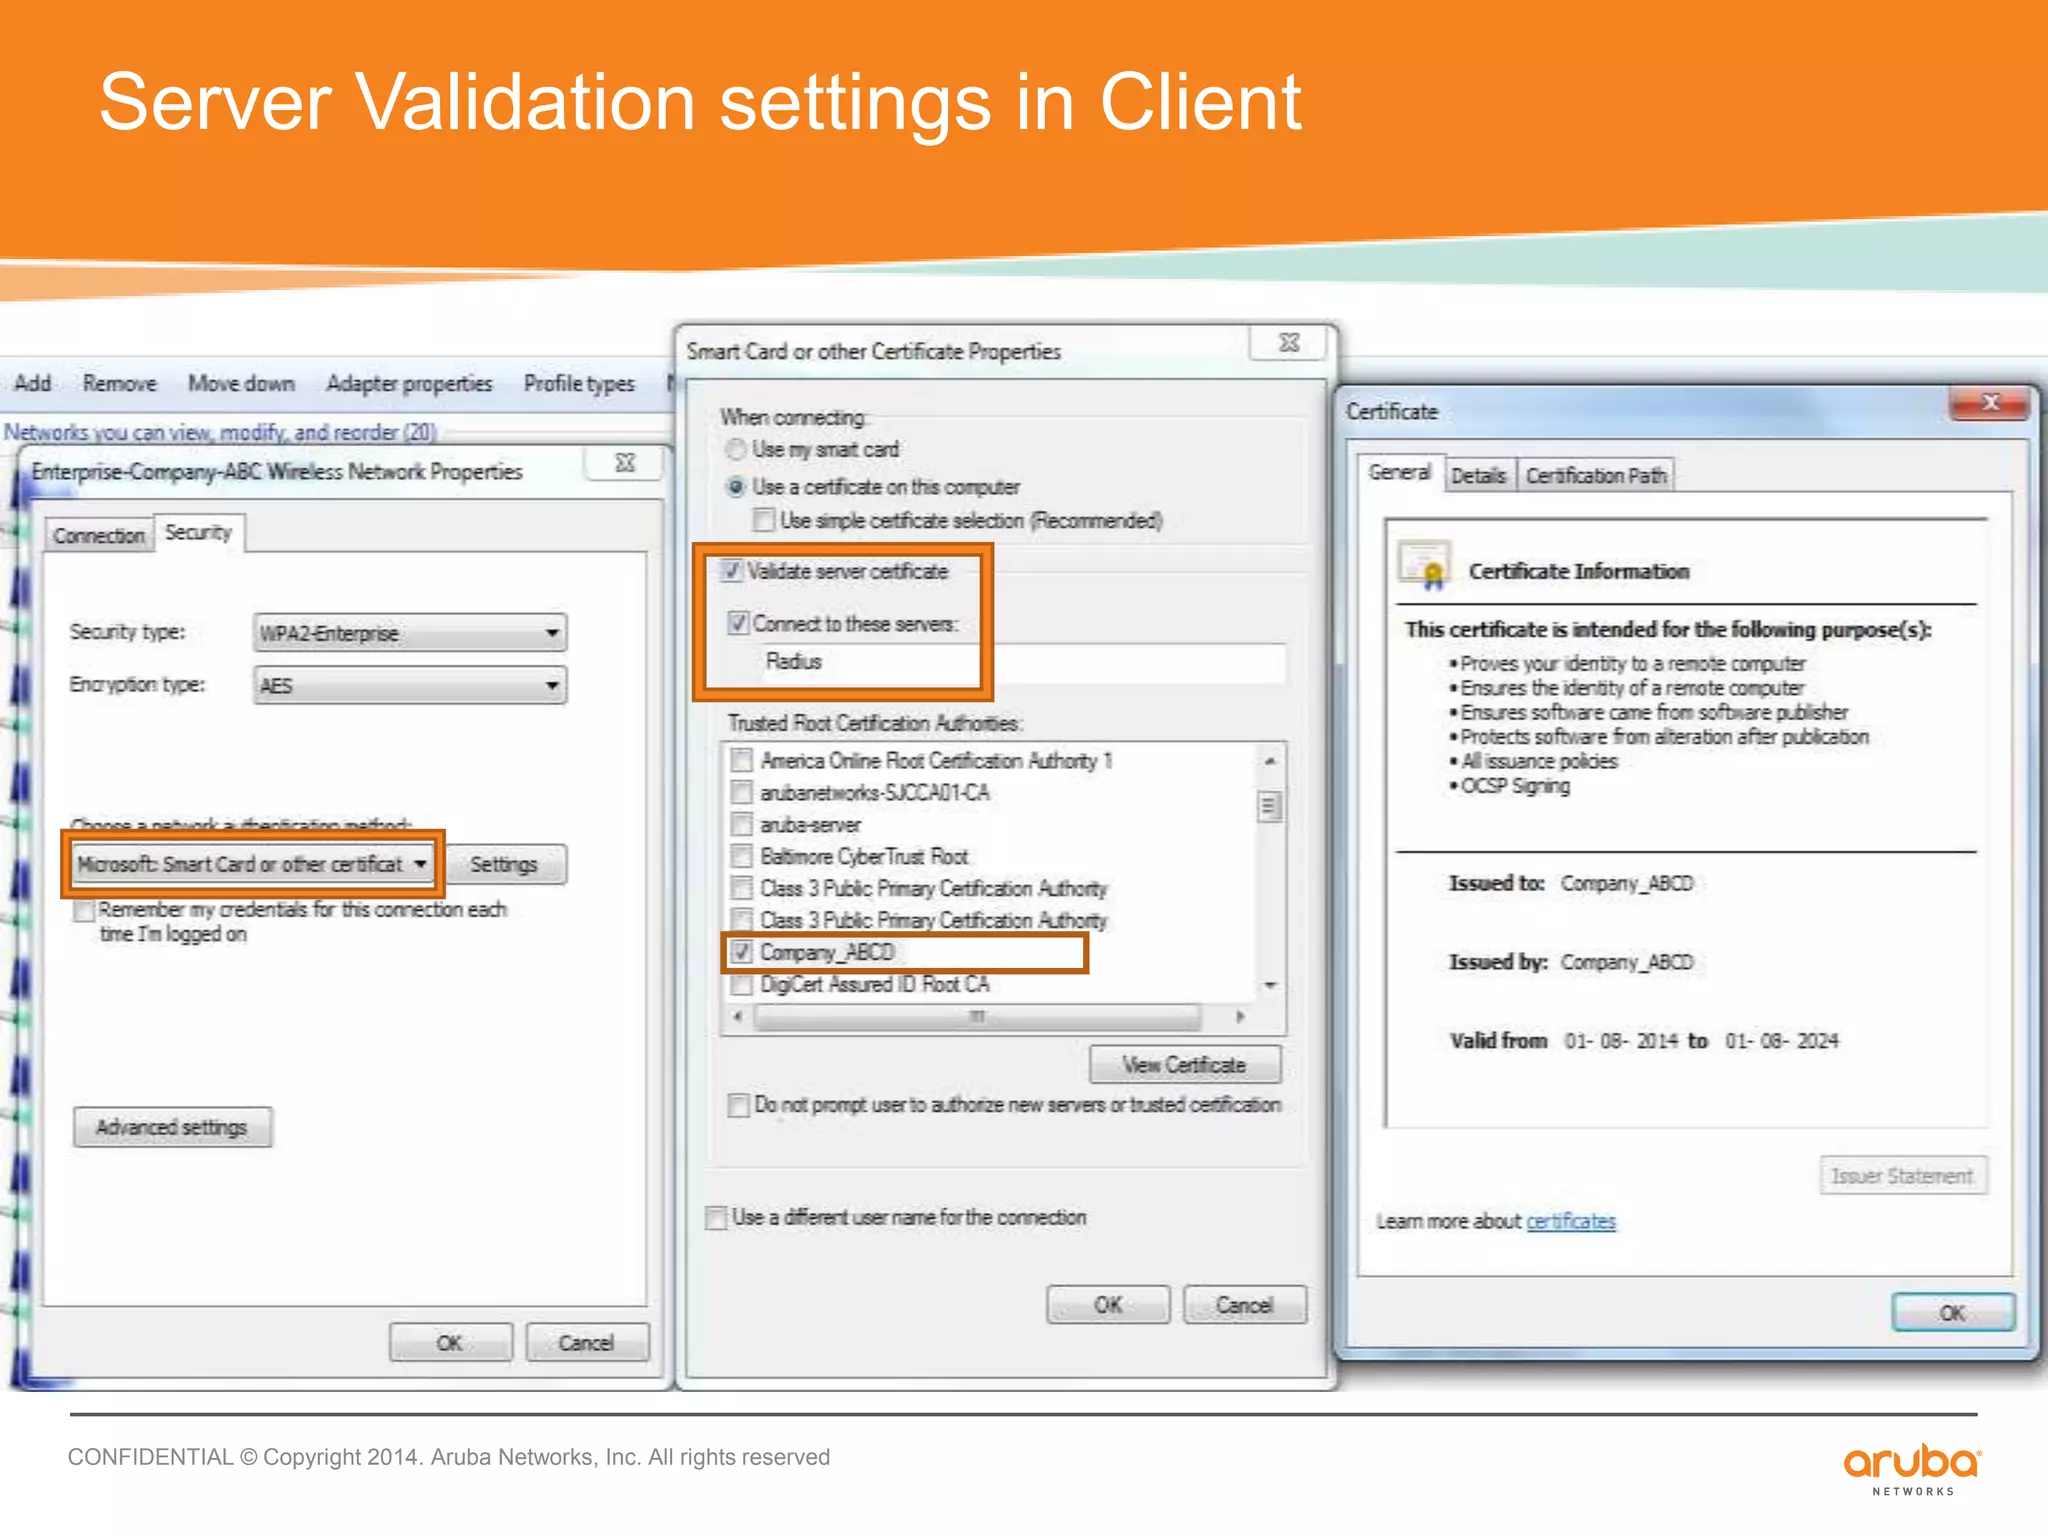Check the first Class 3 Public Primary authority

pos(742,888)
